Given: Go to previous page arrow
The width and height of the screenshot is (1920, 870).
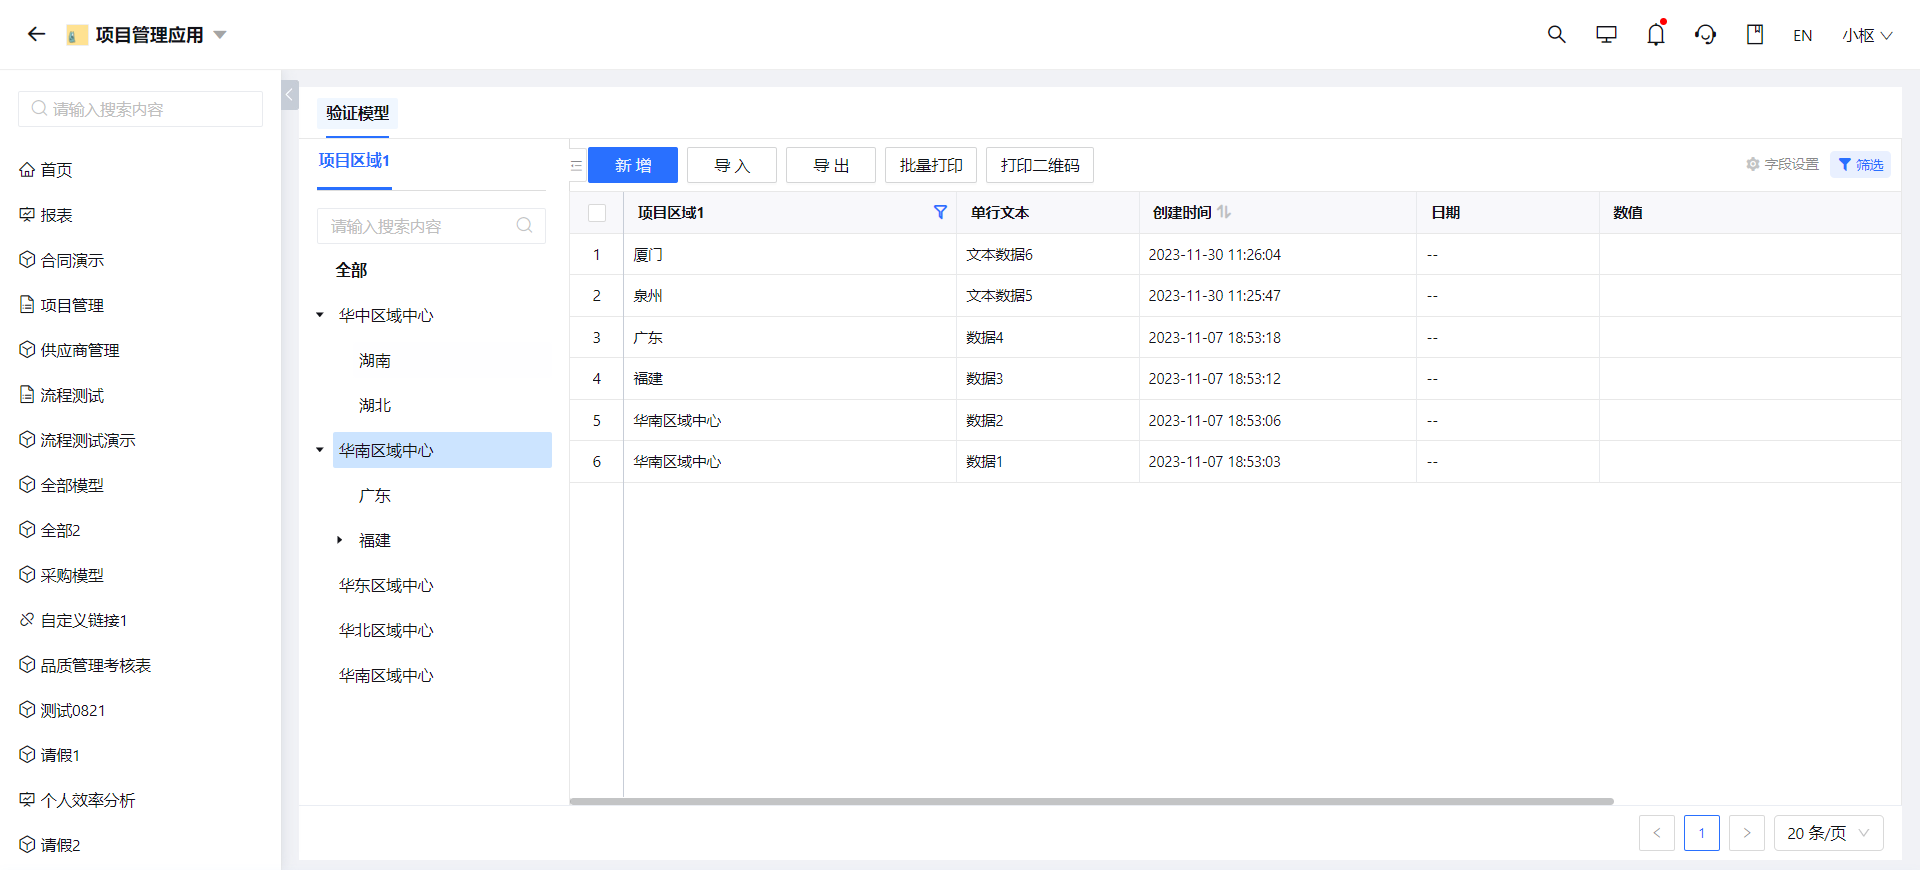Looking at the screenshot, I should click(x=1657, y=833).
